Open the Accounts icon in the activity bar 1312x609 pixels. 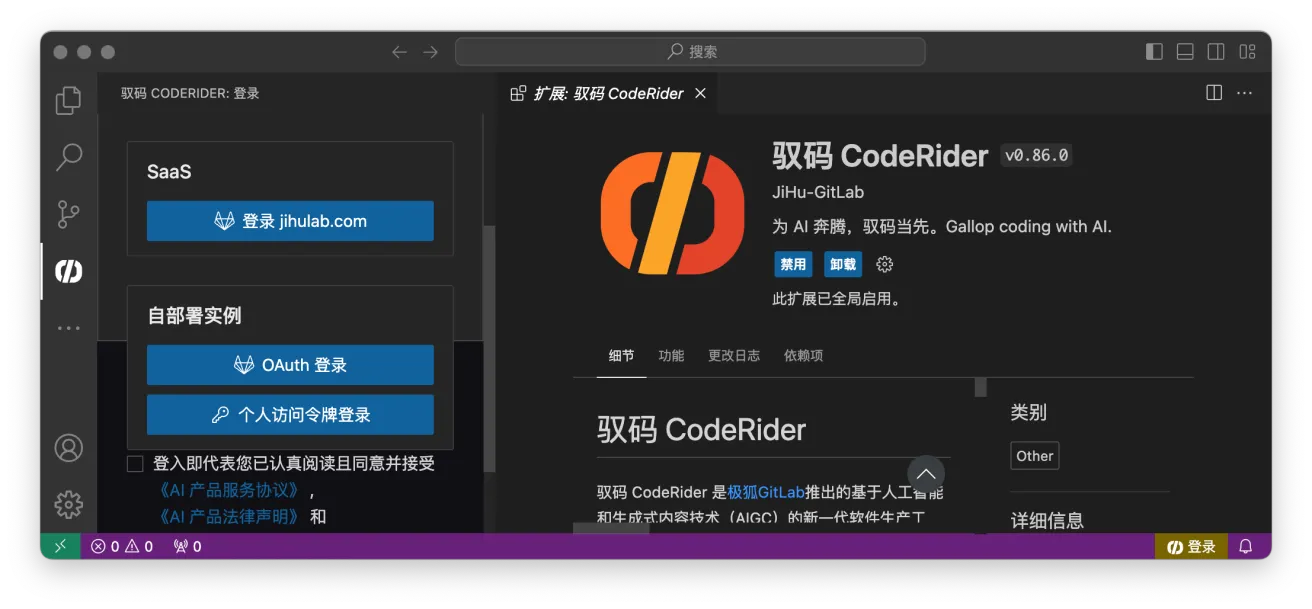(x=68, y=448)
